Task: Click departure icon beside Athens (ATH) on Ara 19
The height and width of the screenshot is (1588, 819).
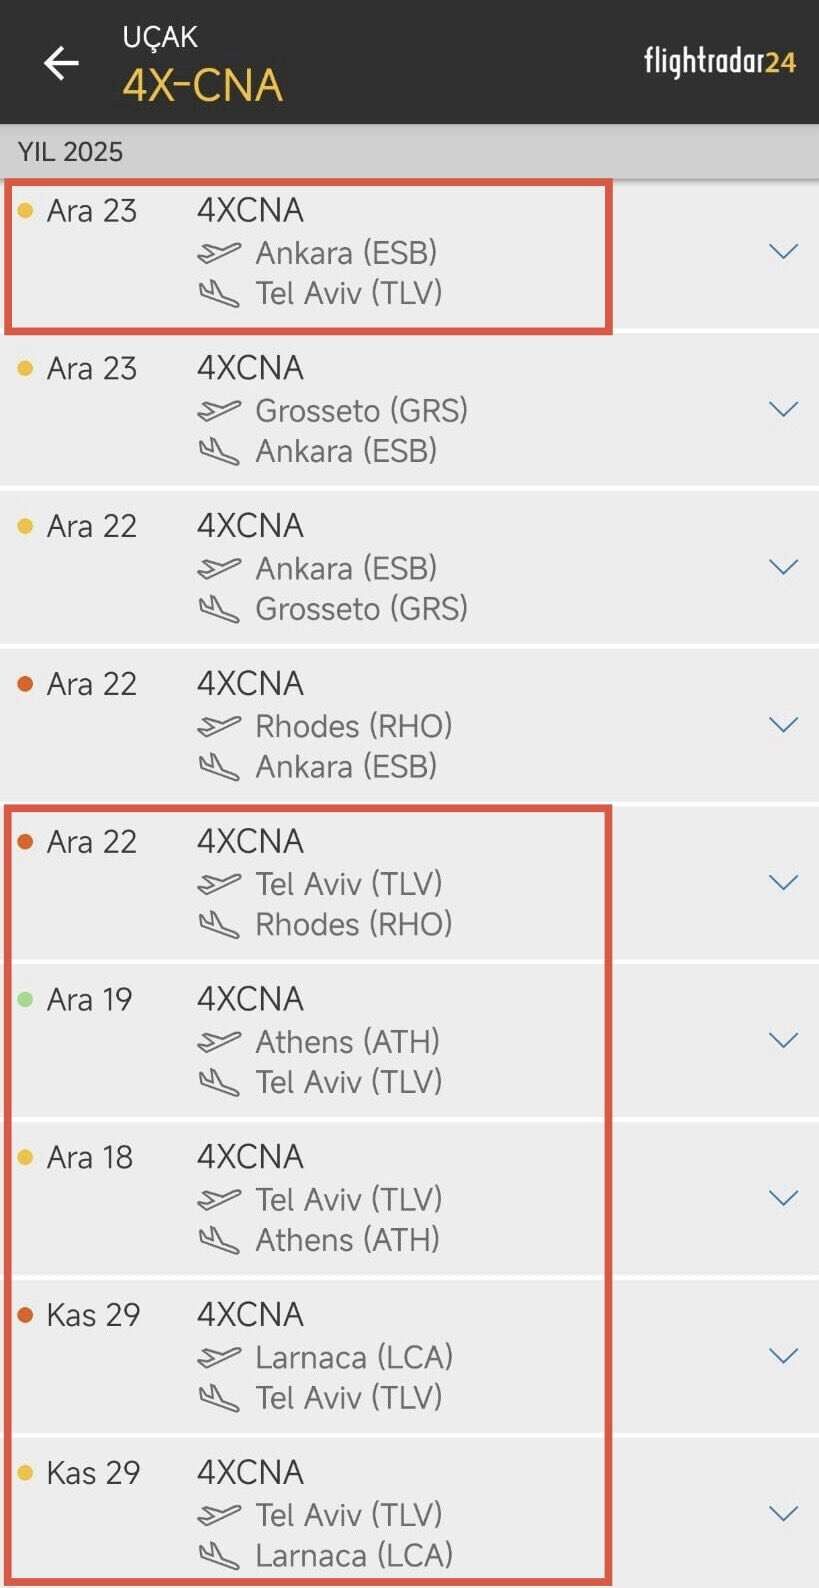Action: [218, 1042]
